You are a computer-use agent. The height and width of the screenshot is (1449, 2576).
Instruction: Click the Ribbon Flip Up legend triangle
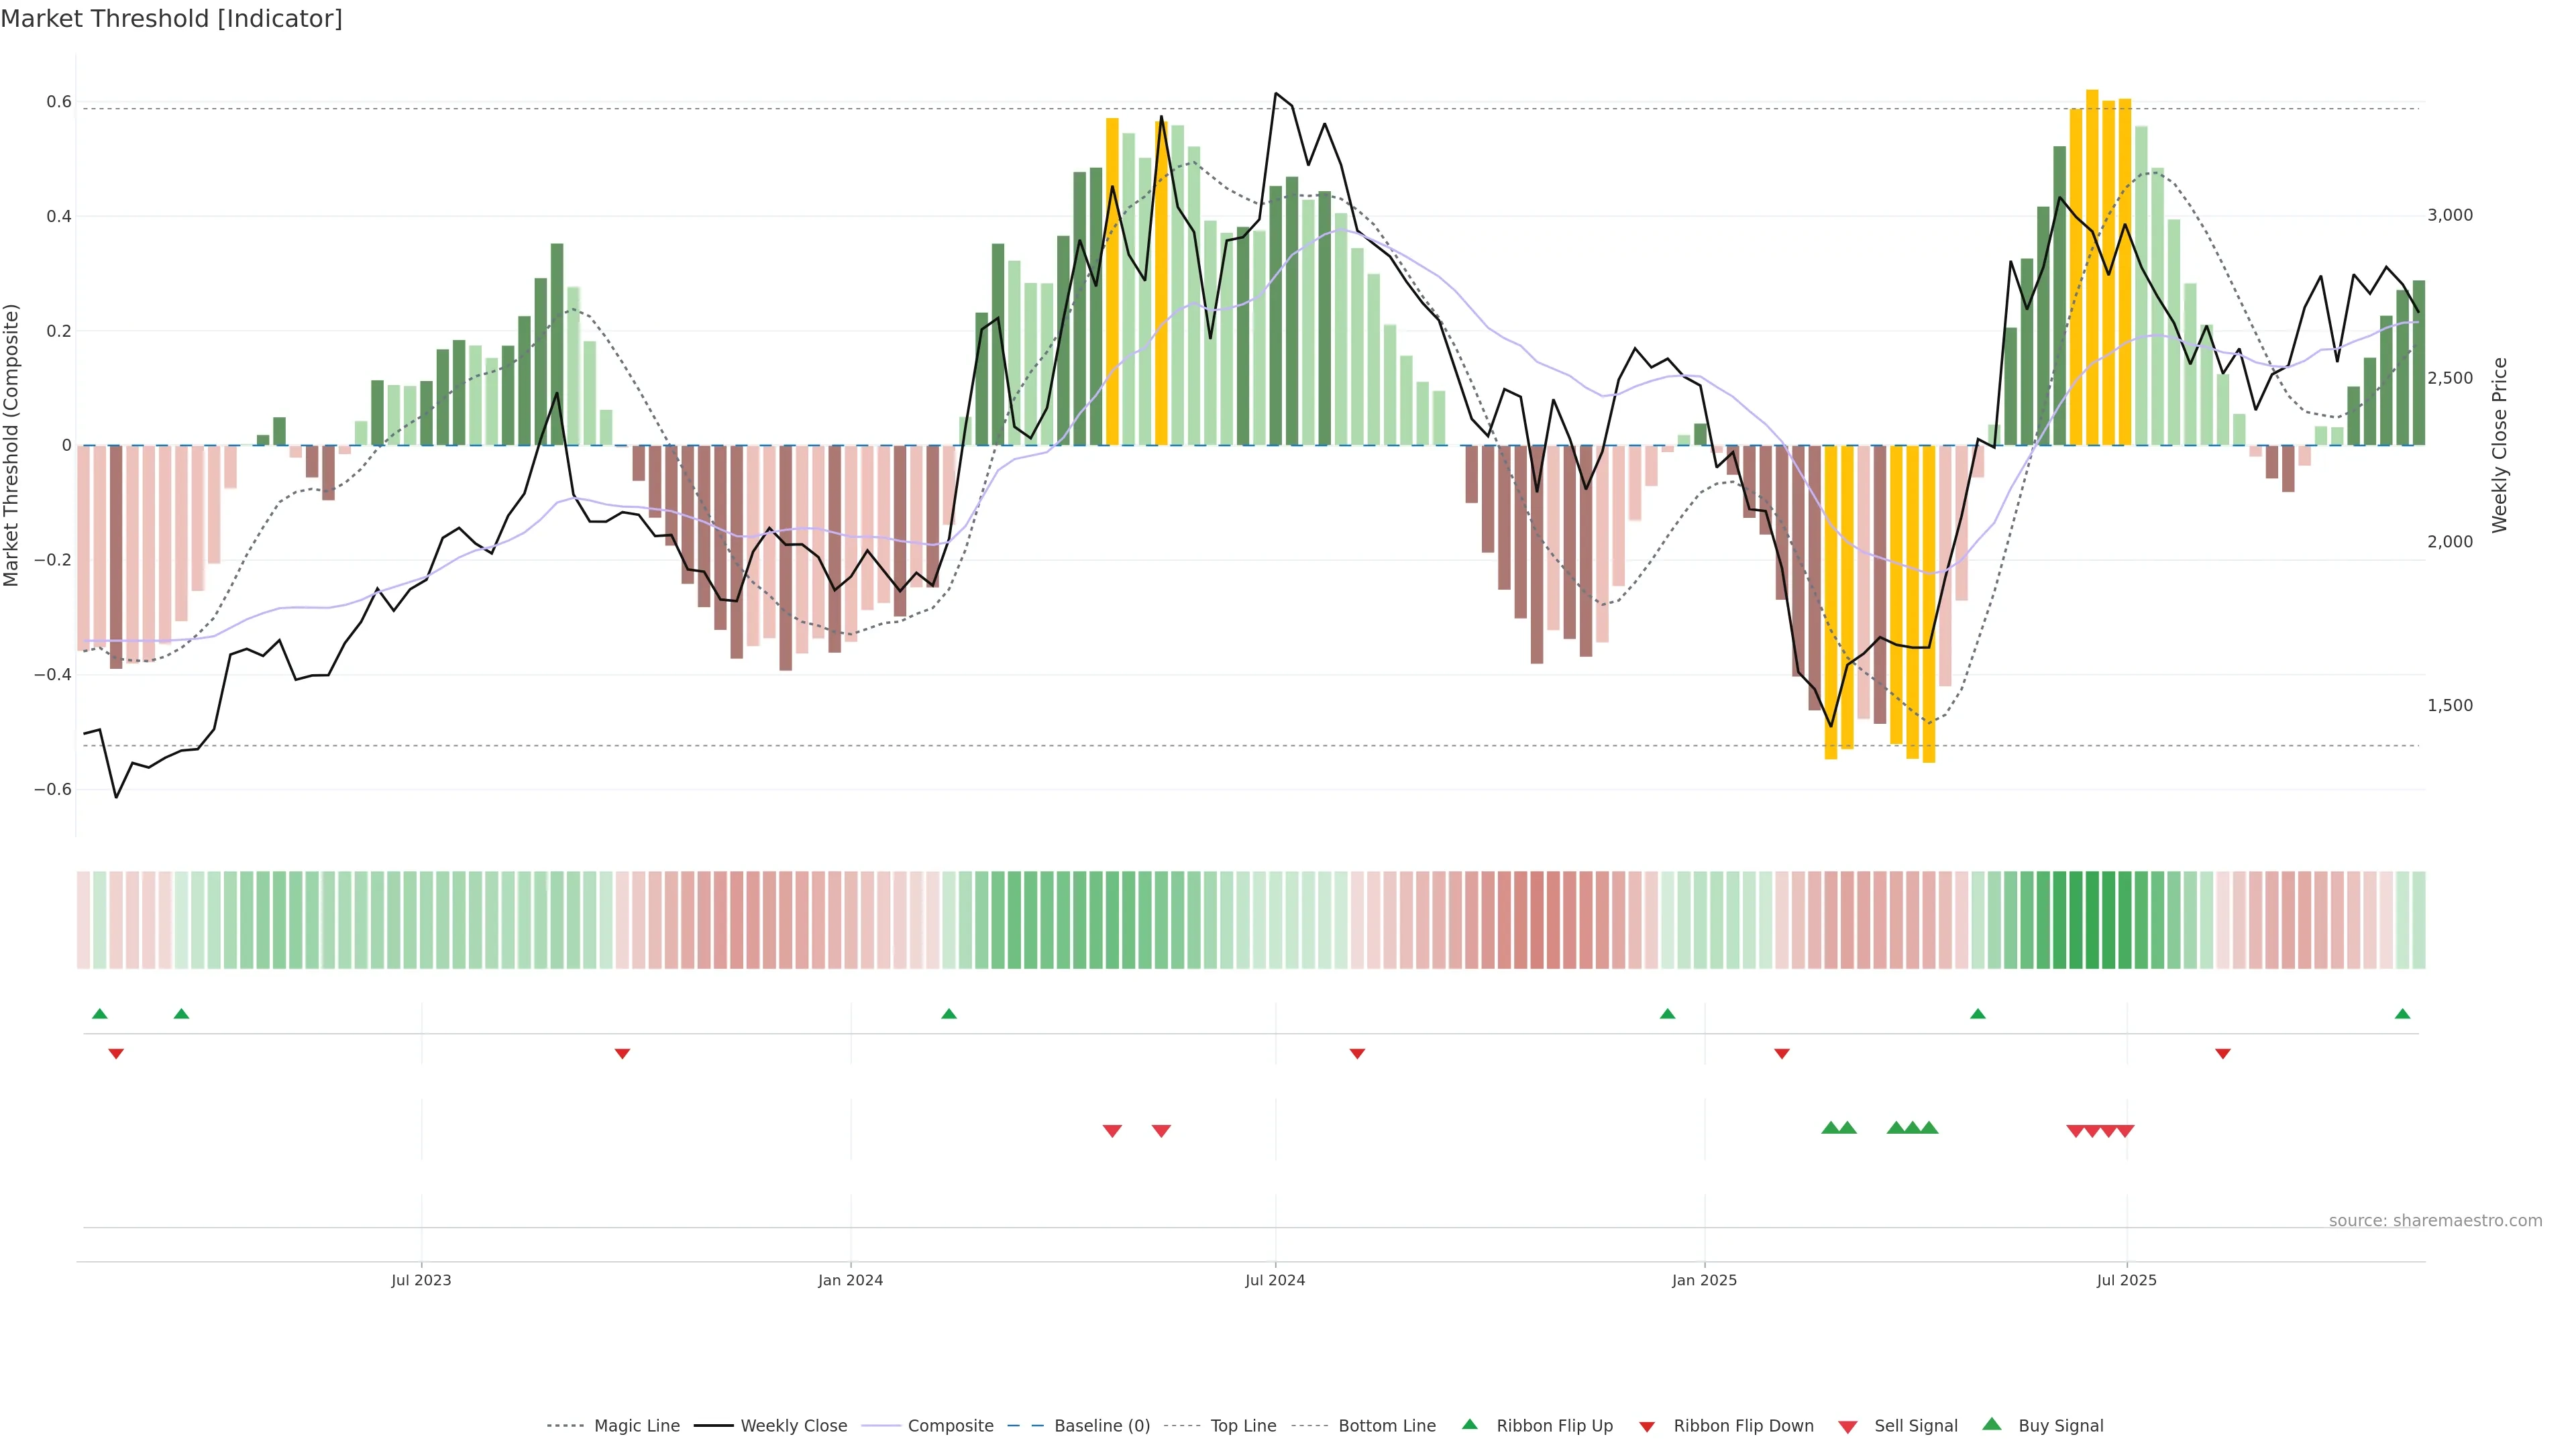point(1469,1424)
